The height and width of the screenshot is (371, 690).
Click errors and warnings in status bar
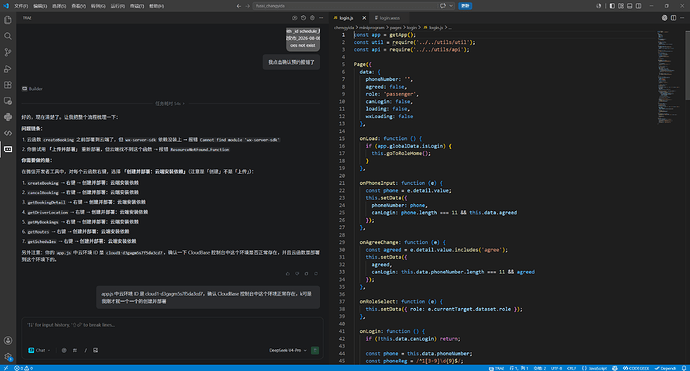[x=23, y=368]
